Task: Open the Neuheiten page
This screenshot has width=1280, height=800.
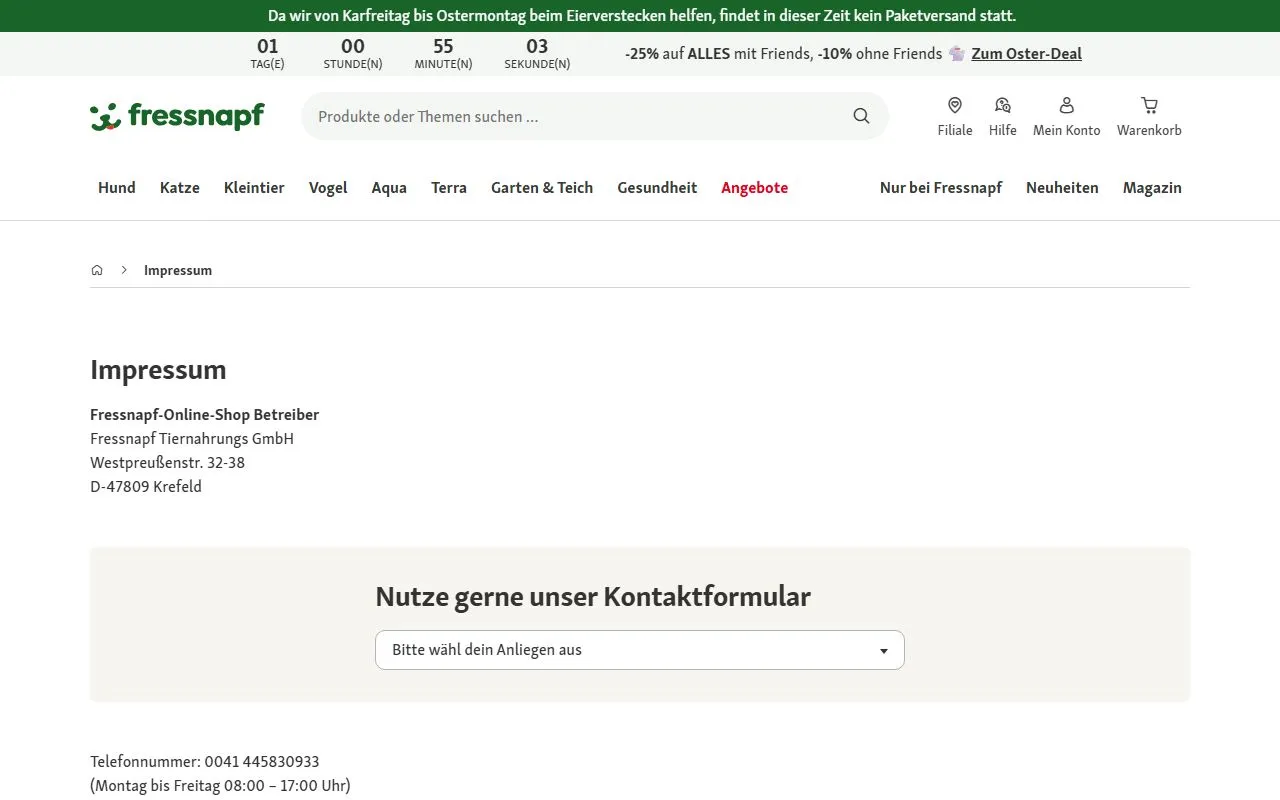Action: coord(1062,188)
